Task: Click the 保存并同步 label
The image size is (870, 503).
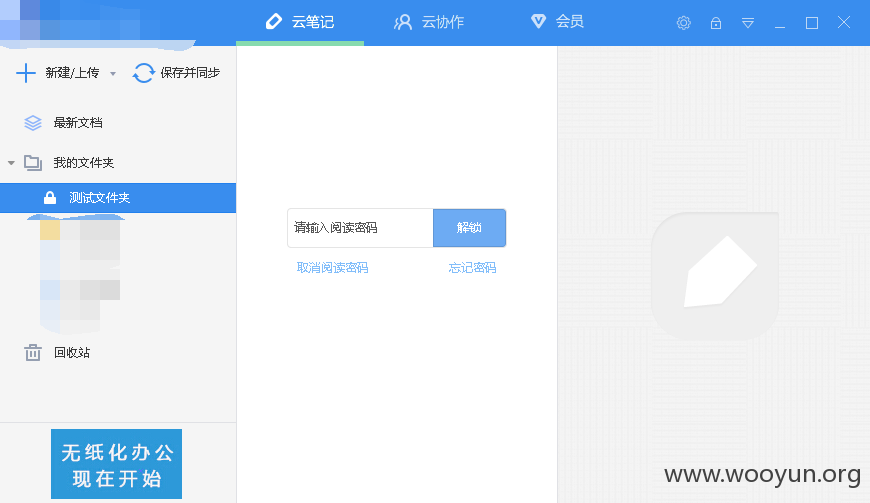Action: tap(190, 73)
